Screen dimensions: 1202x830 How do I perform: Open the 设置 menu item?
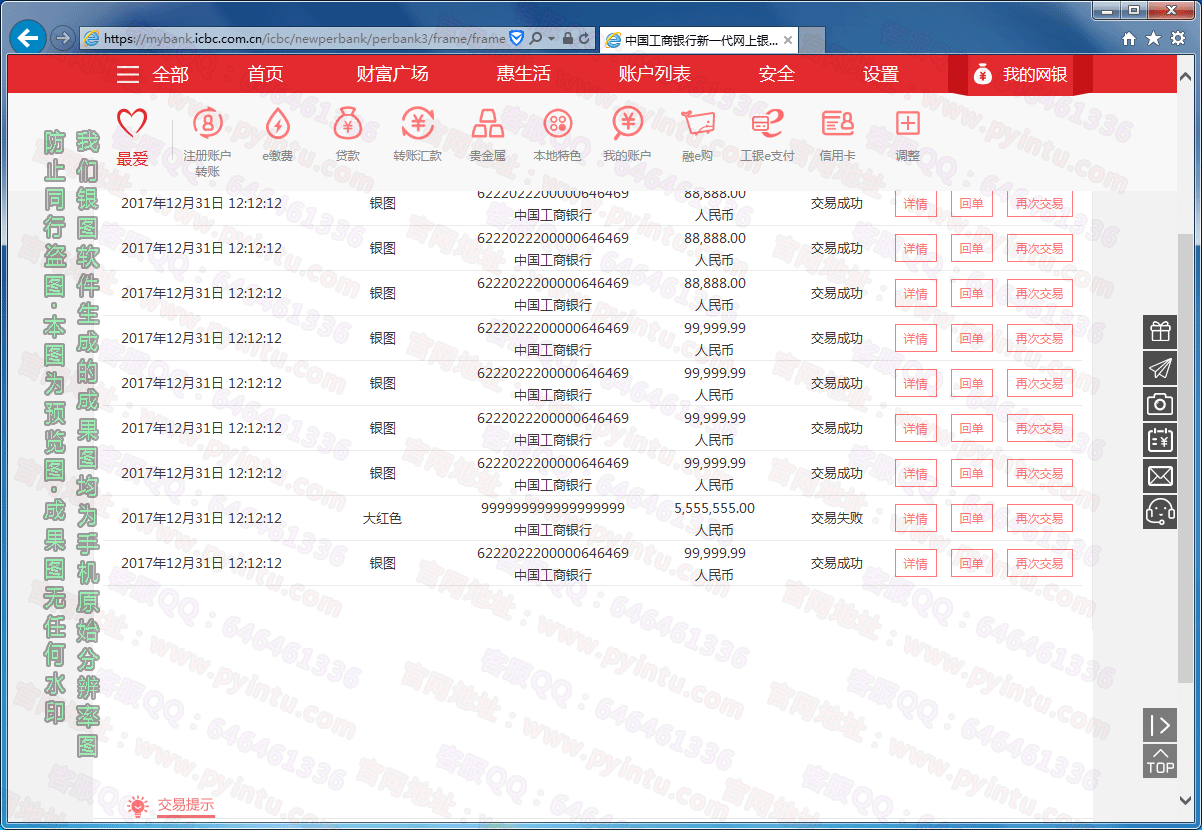tap(881, 74)
